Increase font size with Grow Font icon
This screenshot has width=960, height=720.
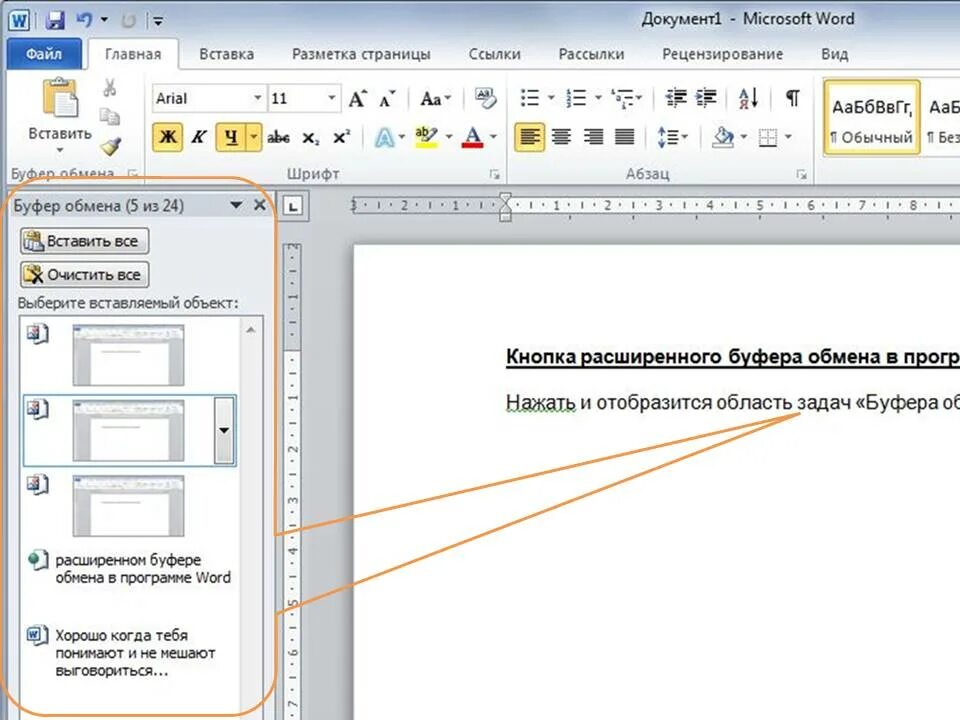click(x=358, y=99)
